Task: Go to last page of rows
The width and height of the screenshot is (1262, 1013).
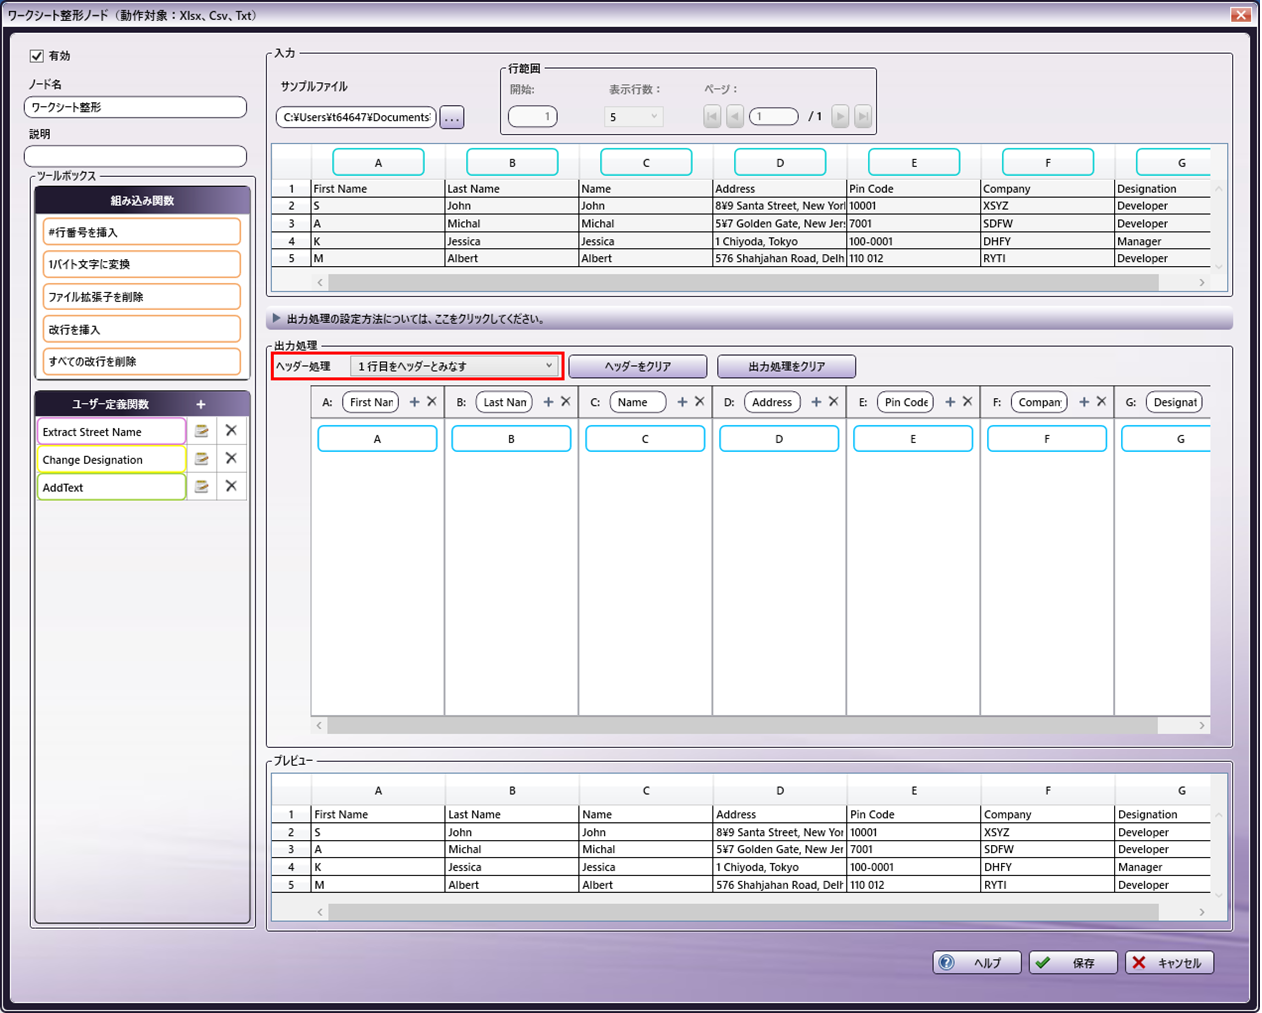Action: tap(863, 117)
